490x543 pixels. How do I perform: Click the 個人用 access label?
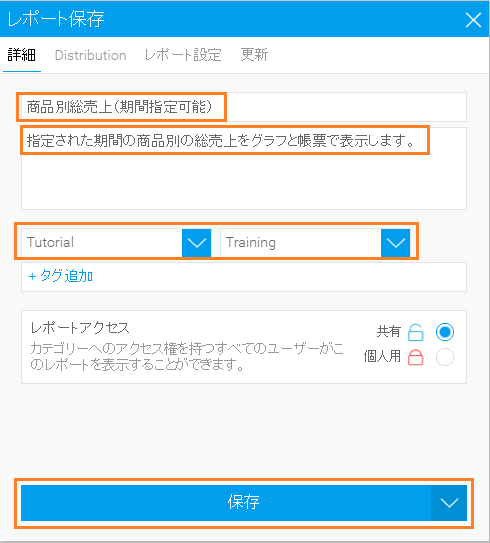tap(382, 356)
